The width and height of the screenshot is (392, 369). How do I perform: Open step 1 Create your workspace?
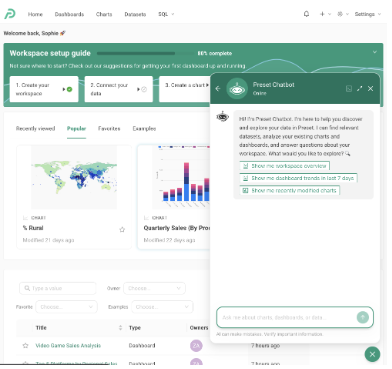point(44,90)
